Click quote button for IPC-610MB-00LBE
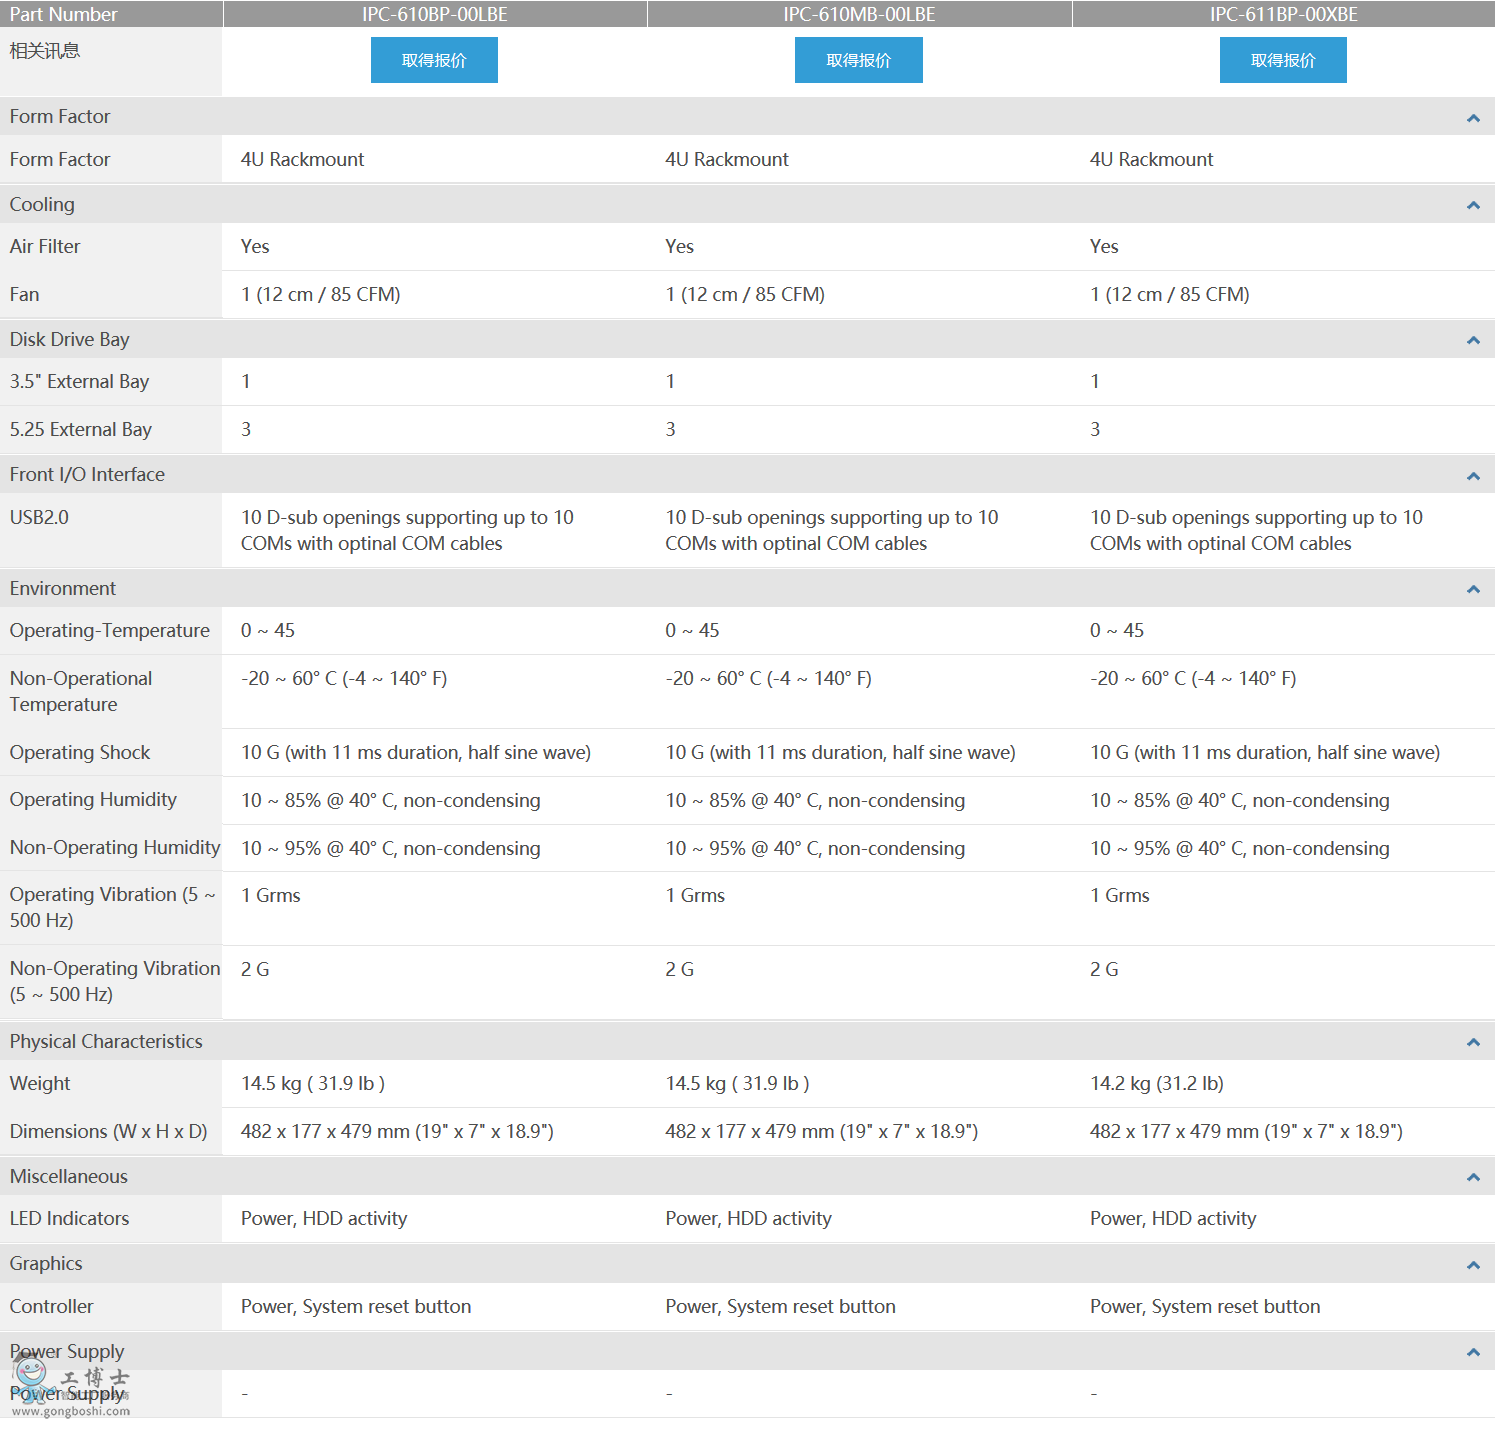The image size is (1495, 1431). click(x=858, y=60)
